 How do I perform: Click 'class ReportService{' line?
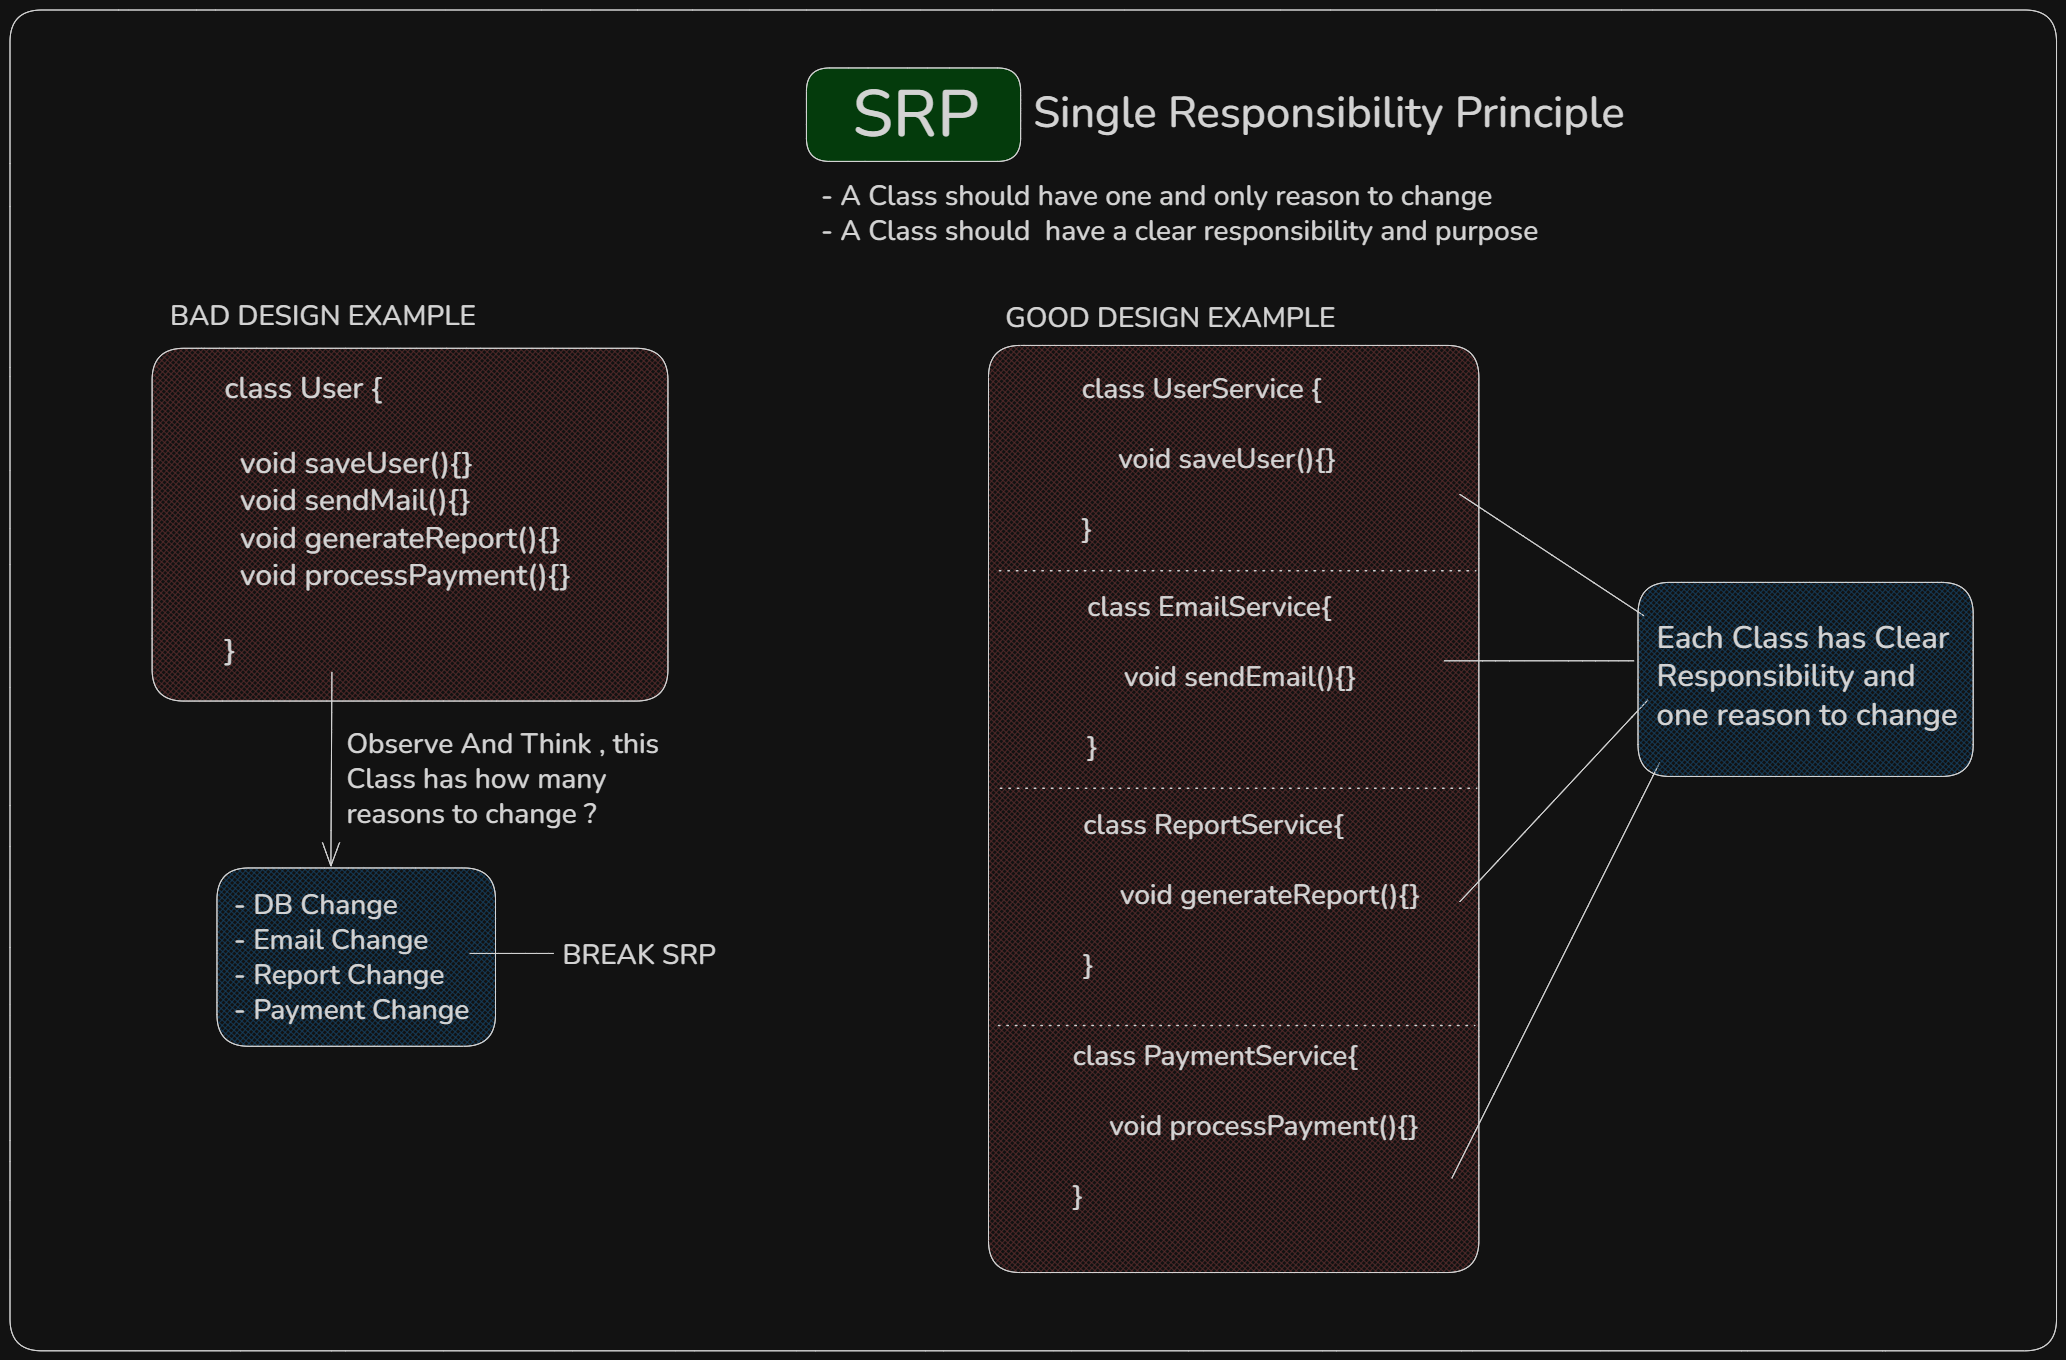(1214, 825)
